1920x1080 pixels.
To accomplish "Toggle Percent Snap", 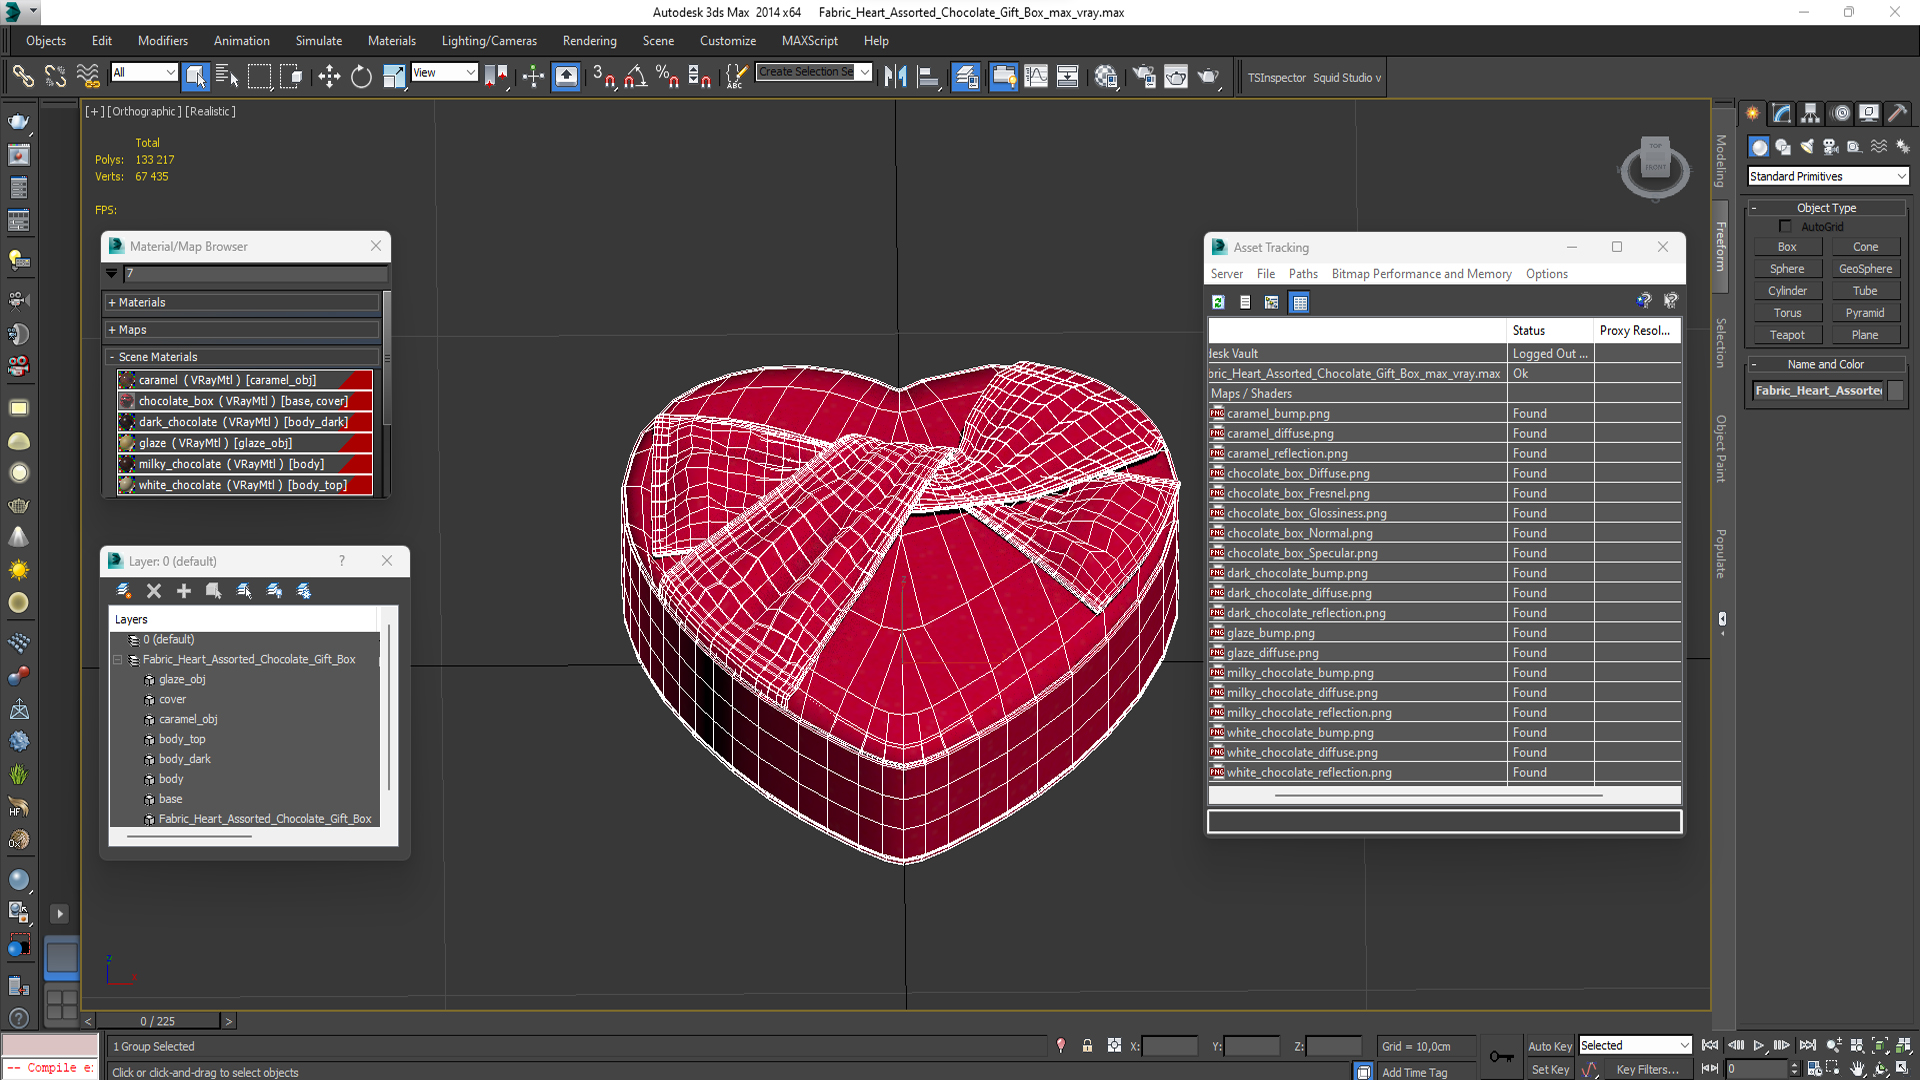I will coord(667,76).
